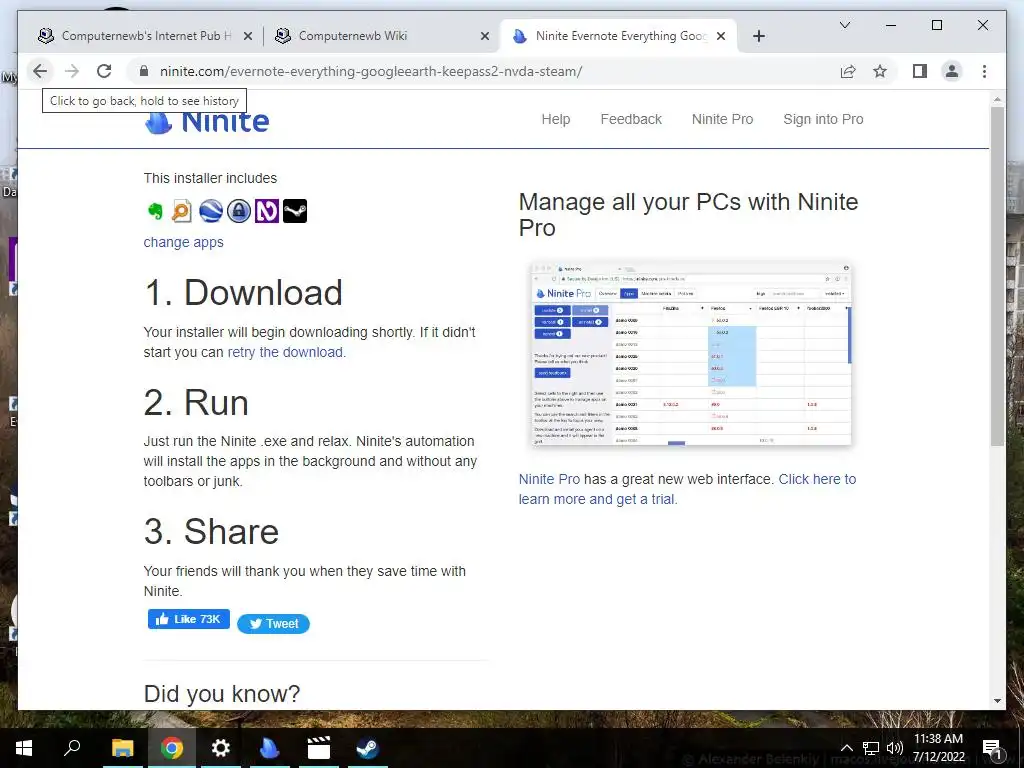1024x768 pixels.
Task: Open the tab search chevron
Action: click(844, 25)
